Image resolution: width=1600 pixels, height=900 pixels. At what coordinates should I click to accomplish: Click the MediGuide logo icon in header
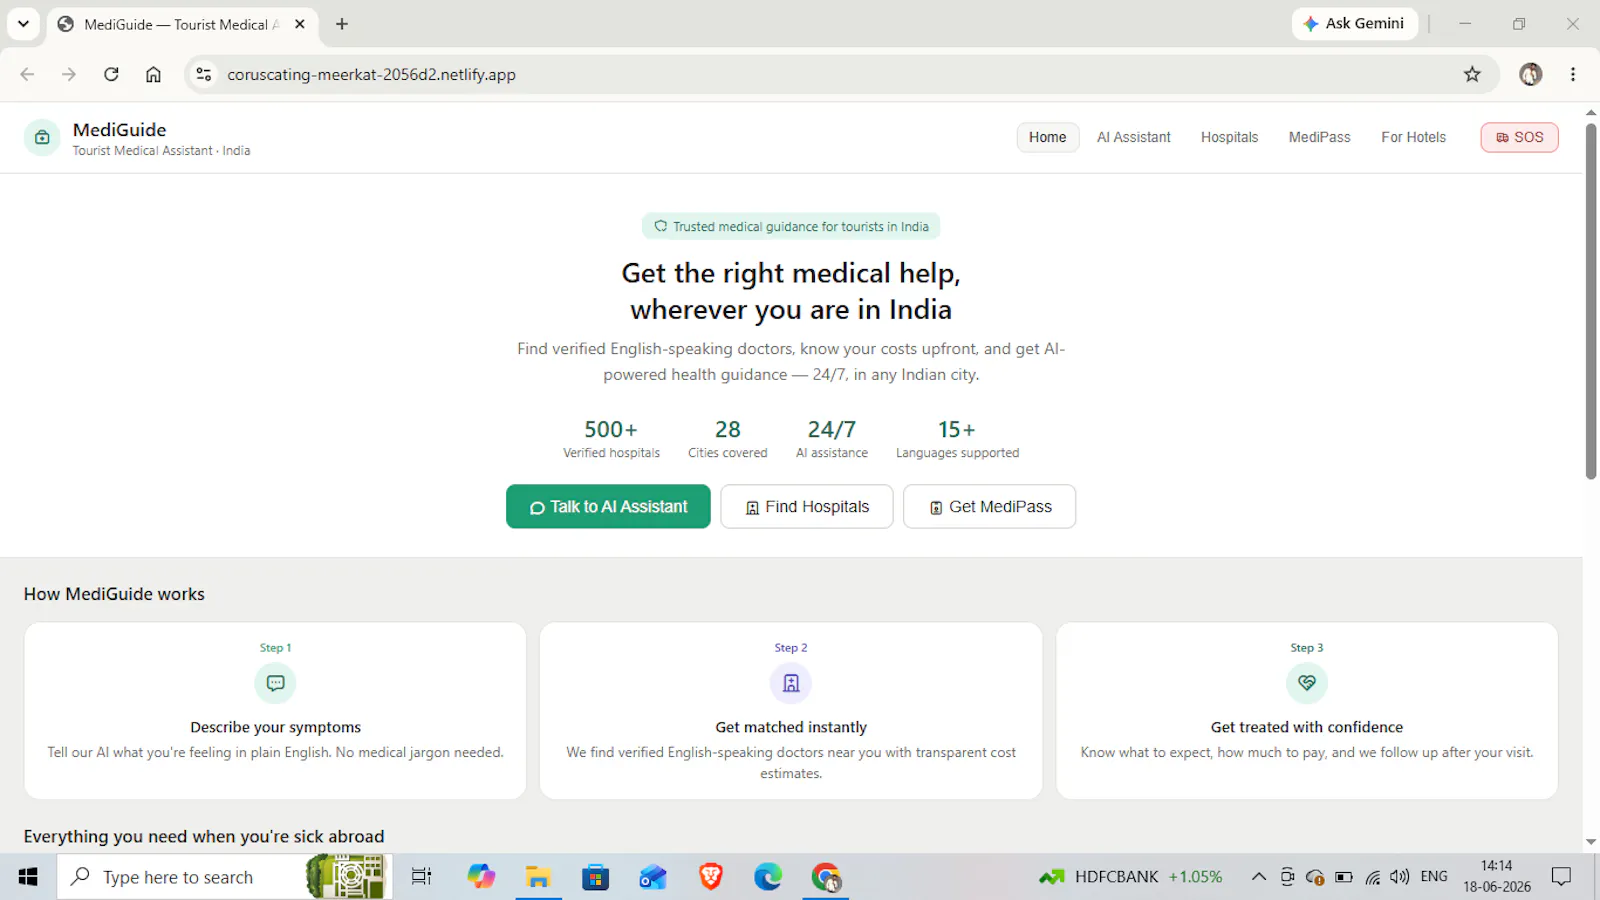[x=42, y=138]
